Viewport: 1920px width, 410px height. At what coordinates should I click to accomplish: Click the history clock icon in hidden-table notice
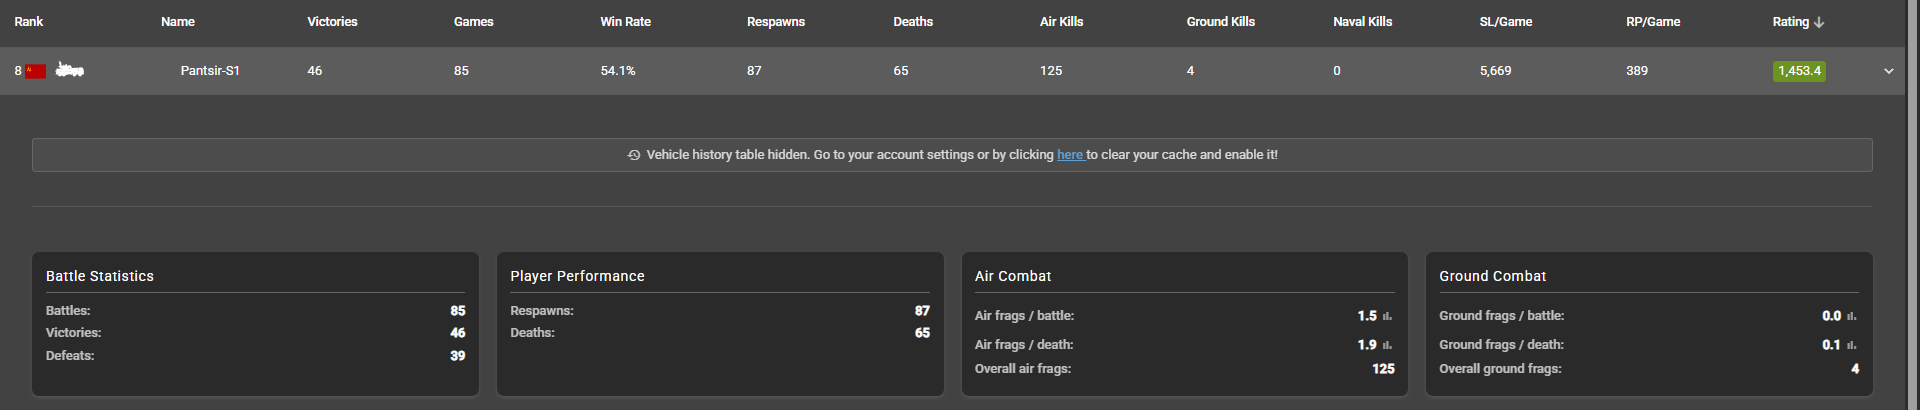(x=633, y=155)
